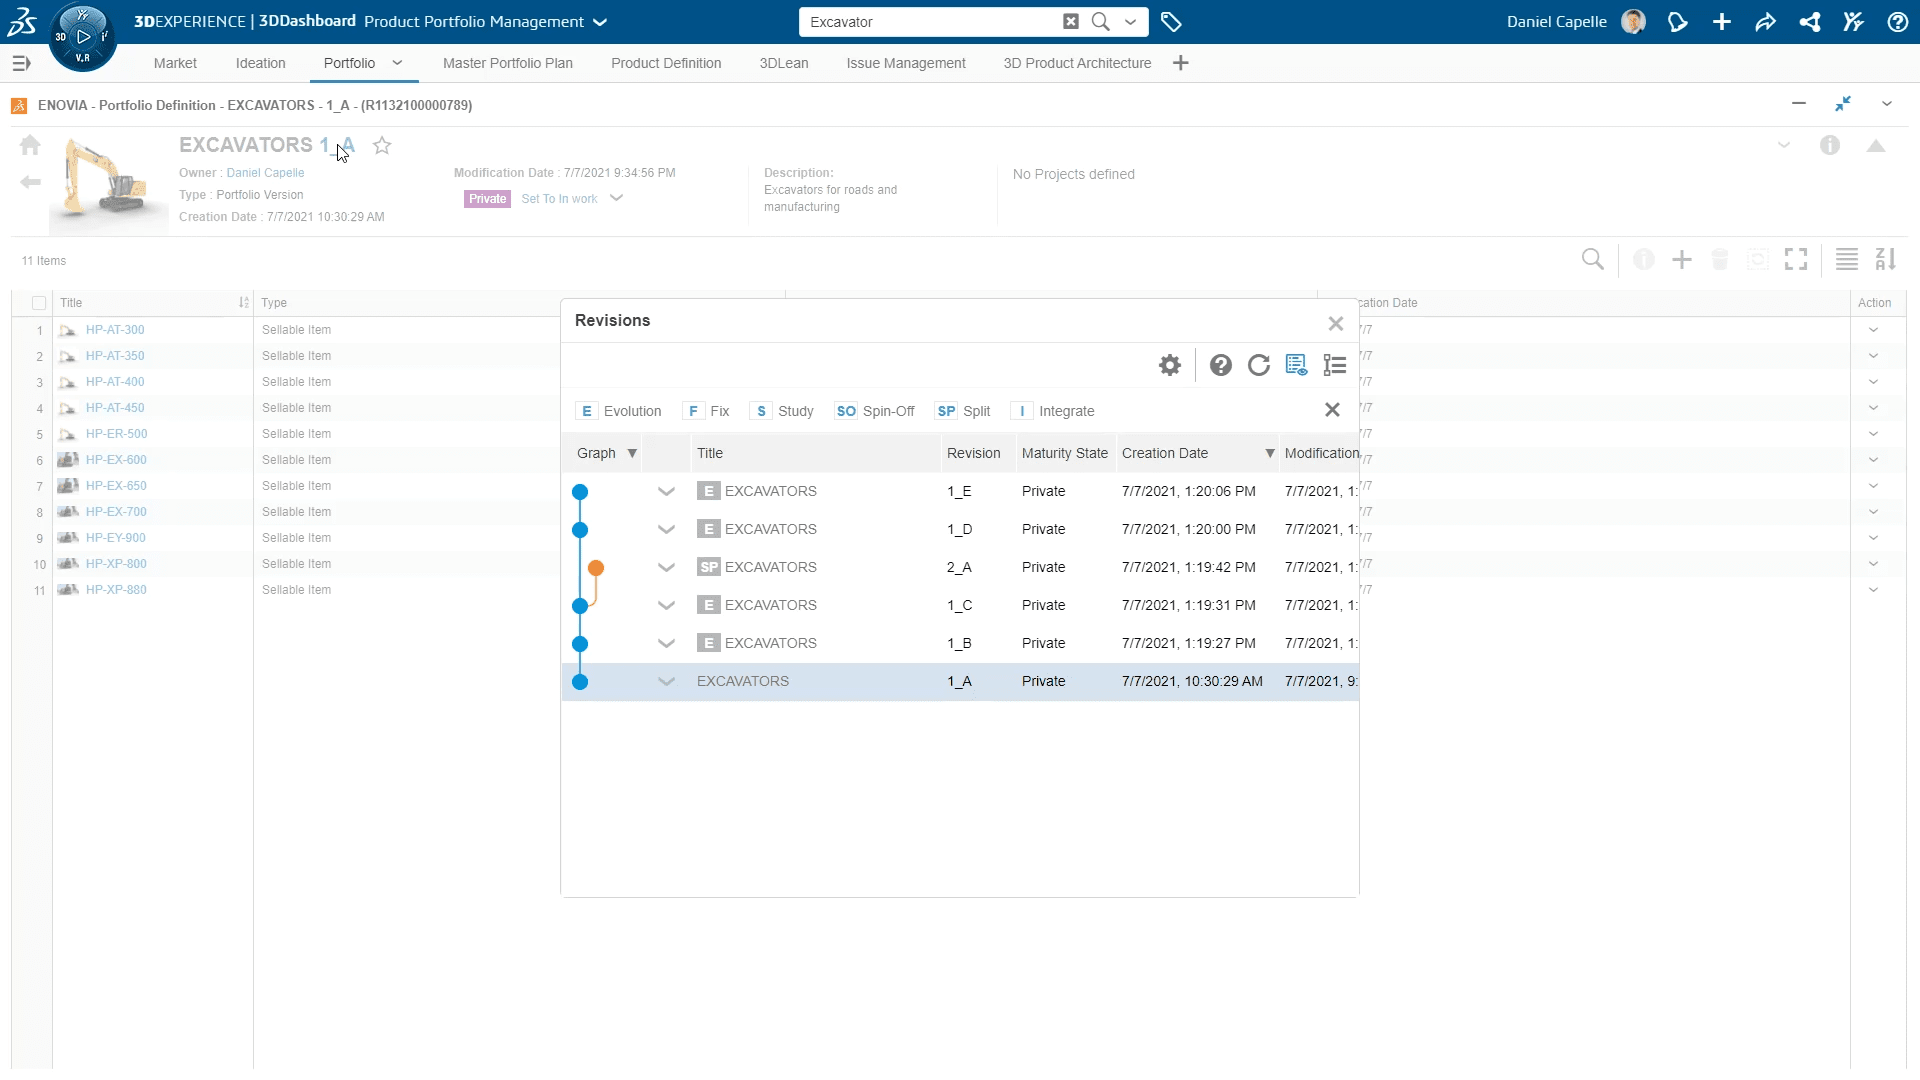Image resolution: width=1920 pixels, height=1080 pixels.
Task: Click the tree list view icon
Action: [1335, 365]
